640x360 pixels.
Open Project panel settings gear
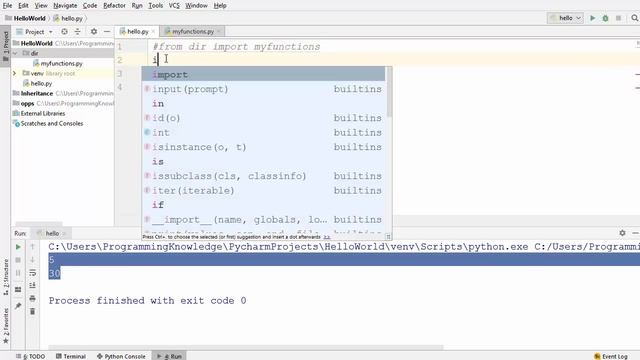(x=94, y=31)
